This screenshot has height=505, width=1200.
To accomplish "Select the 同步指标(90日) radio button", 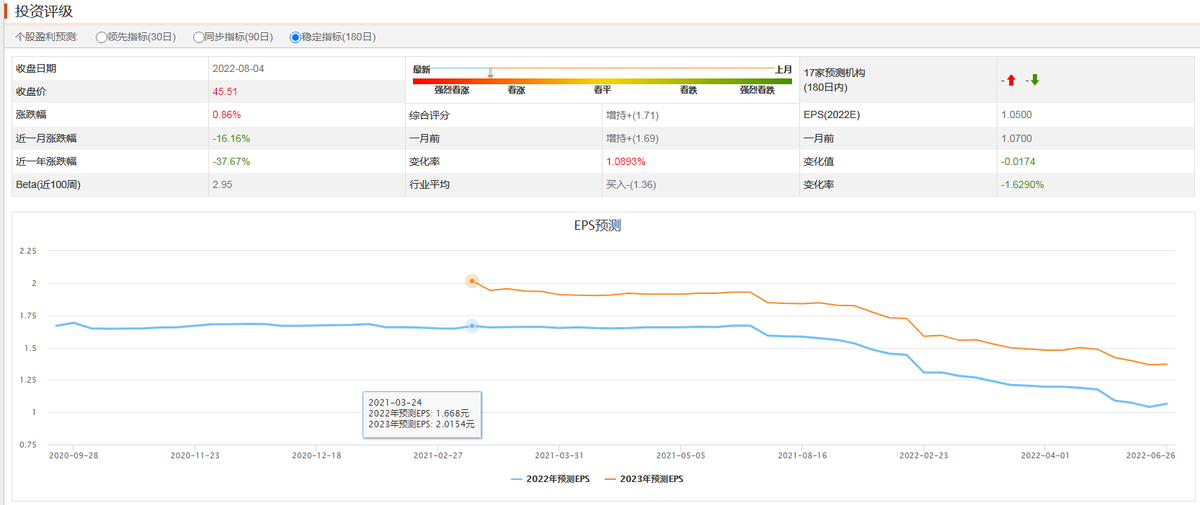I will (x=198, y=37).
